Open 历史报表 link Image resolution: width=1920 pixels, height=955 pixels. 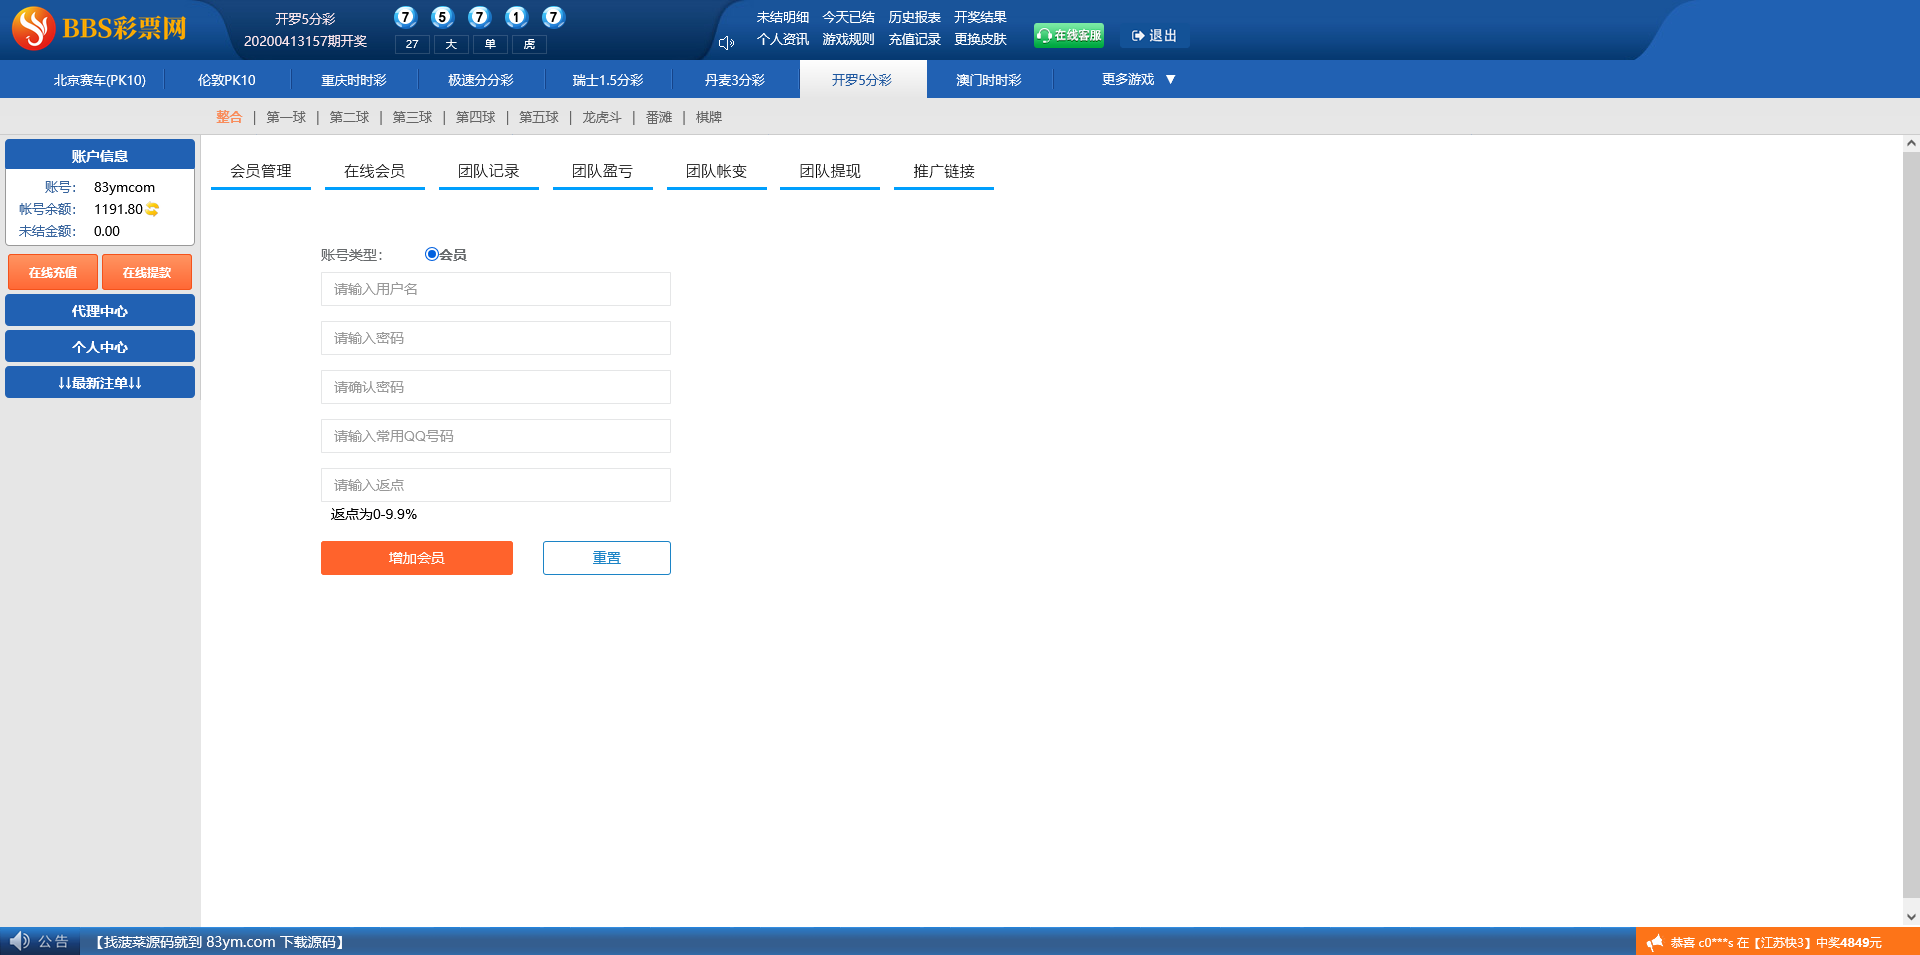tap(915, 17)
